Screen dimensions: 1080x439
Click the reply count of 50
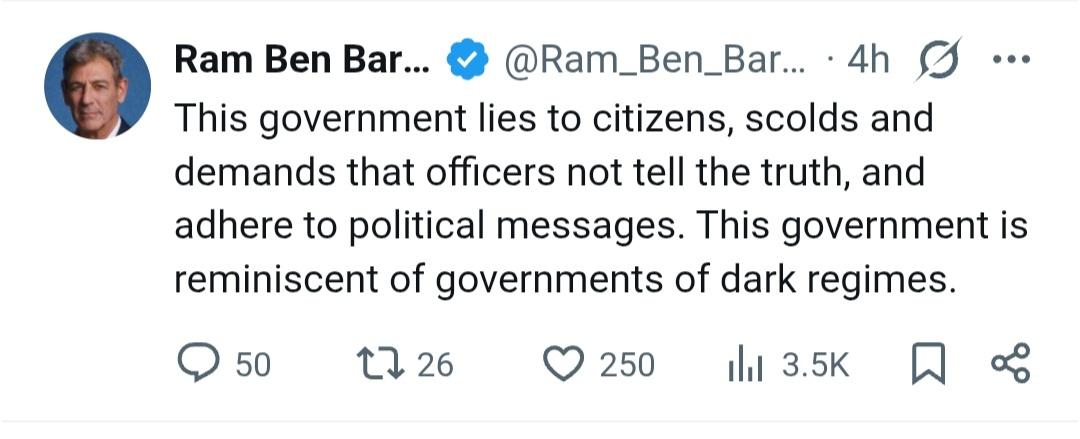tap(253, 365)
